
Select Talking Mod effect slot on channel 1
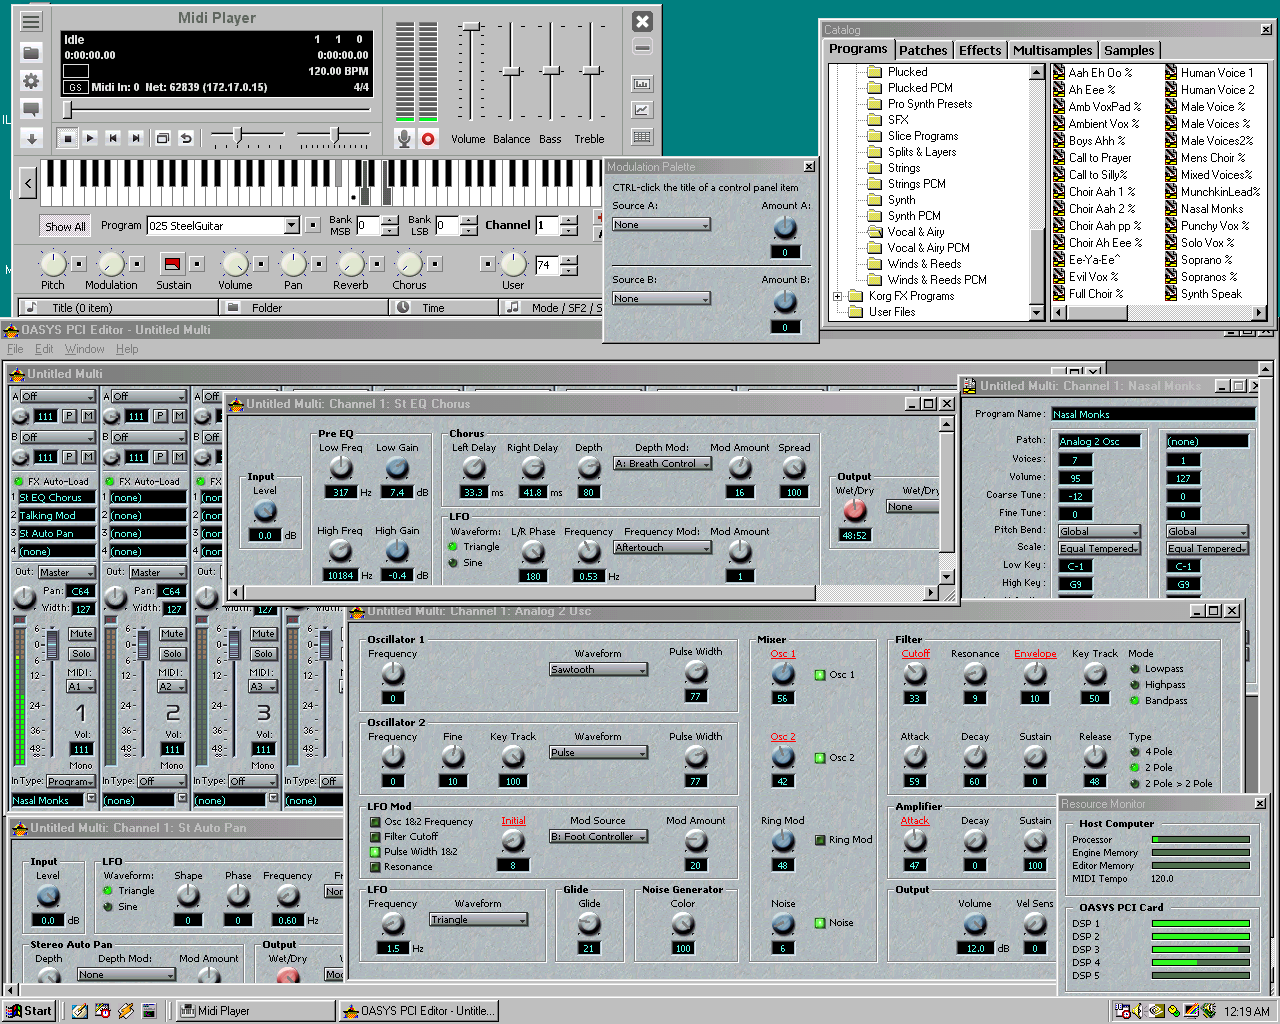58,516
